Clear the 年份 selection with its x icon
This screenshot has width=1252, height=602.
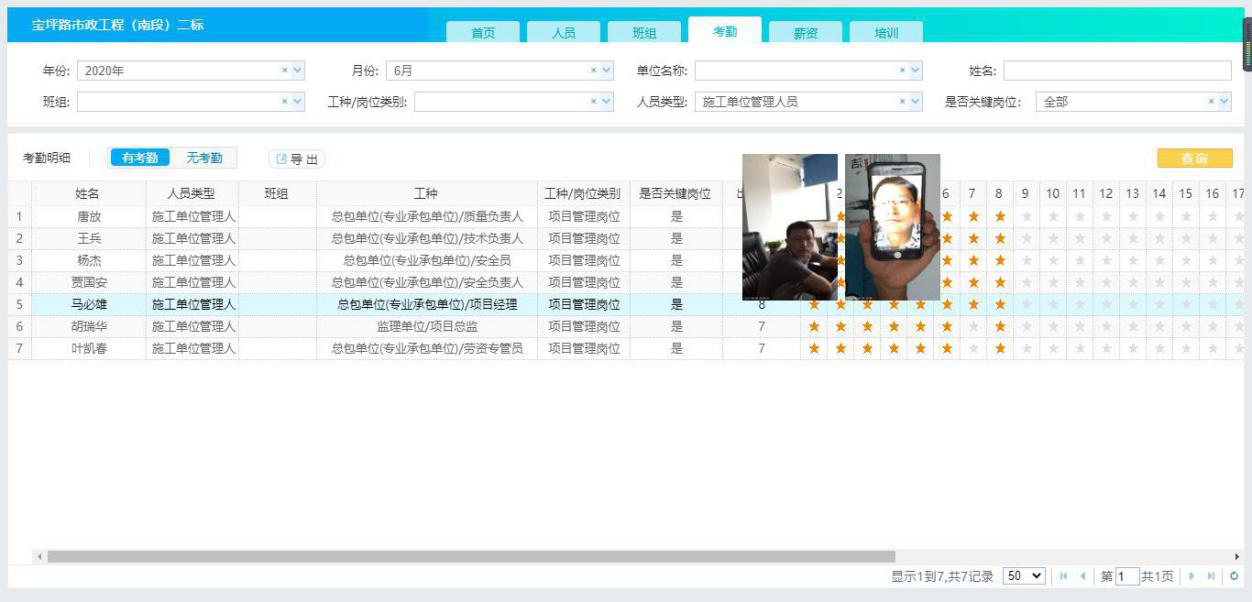point(284,71)
